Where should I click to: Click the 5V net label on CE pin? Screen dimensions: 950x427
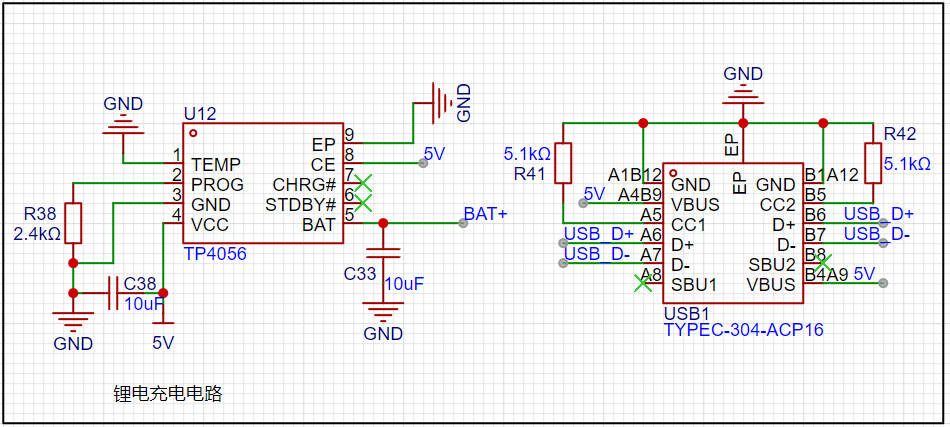click(x=434, y=154)
